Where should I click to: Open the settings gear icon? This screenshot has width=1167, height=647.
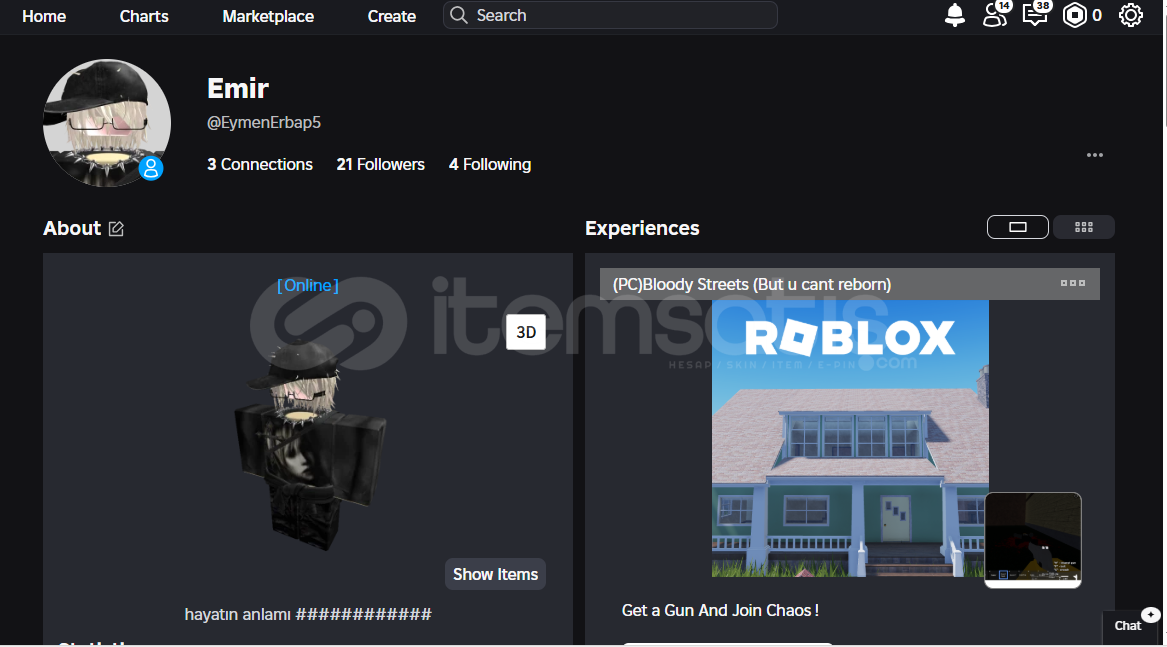pyautogui.click(x=1131, y=16)
